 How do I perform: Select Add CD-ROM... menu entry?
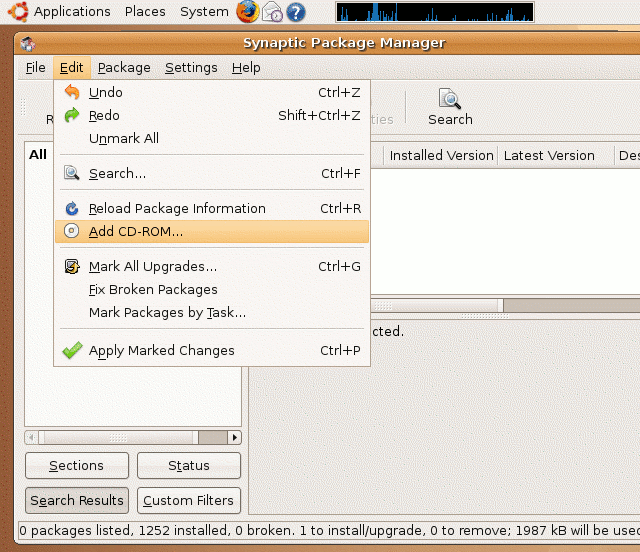tap(212, 231)
